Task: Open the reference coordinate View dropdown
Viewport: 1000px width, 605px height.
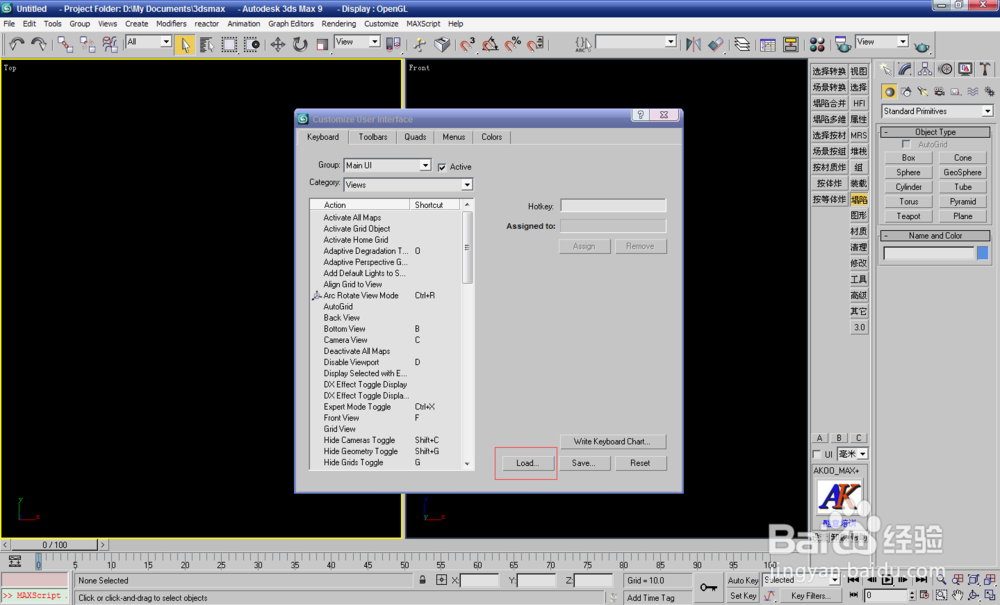Action: point(357,42)
